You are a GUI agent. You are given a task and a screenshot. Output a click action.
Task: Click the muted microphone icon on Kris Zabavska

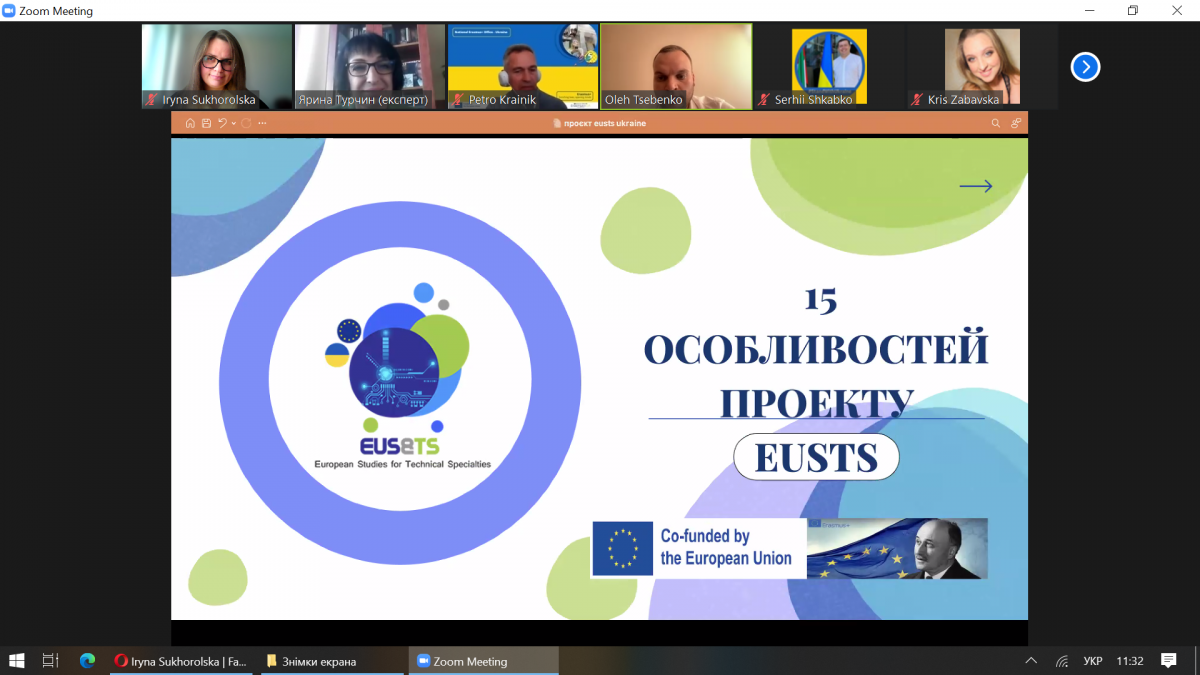tap(917, 100)
